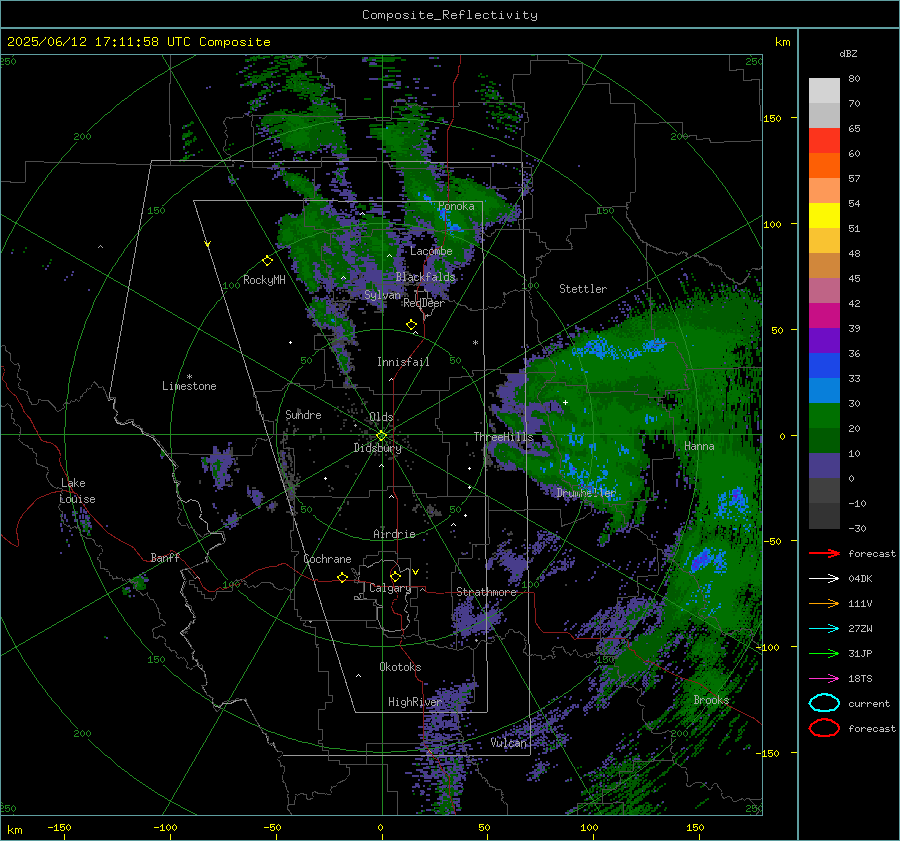Click the yellow diamond marker at Didsbury radar center
The image size is (900, 841).
click(381, 436)
